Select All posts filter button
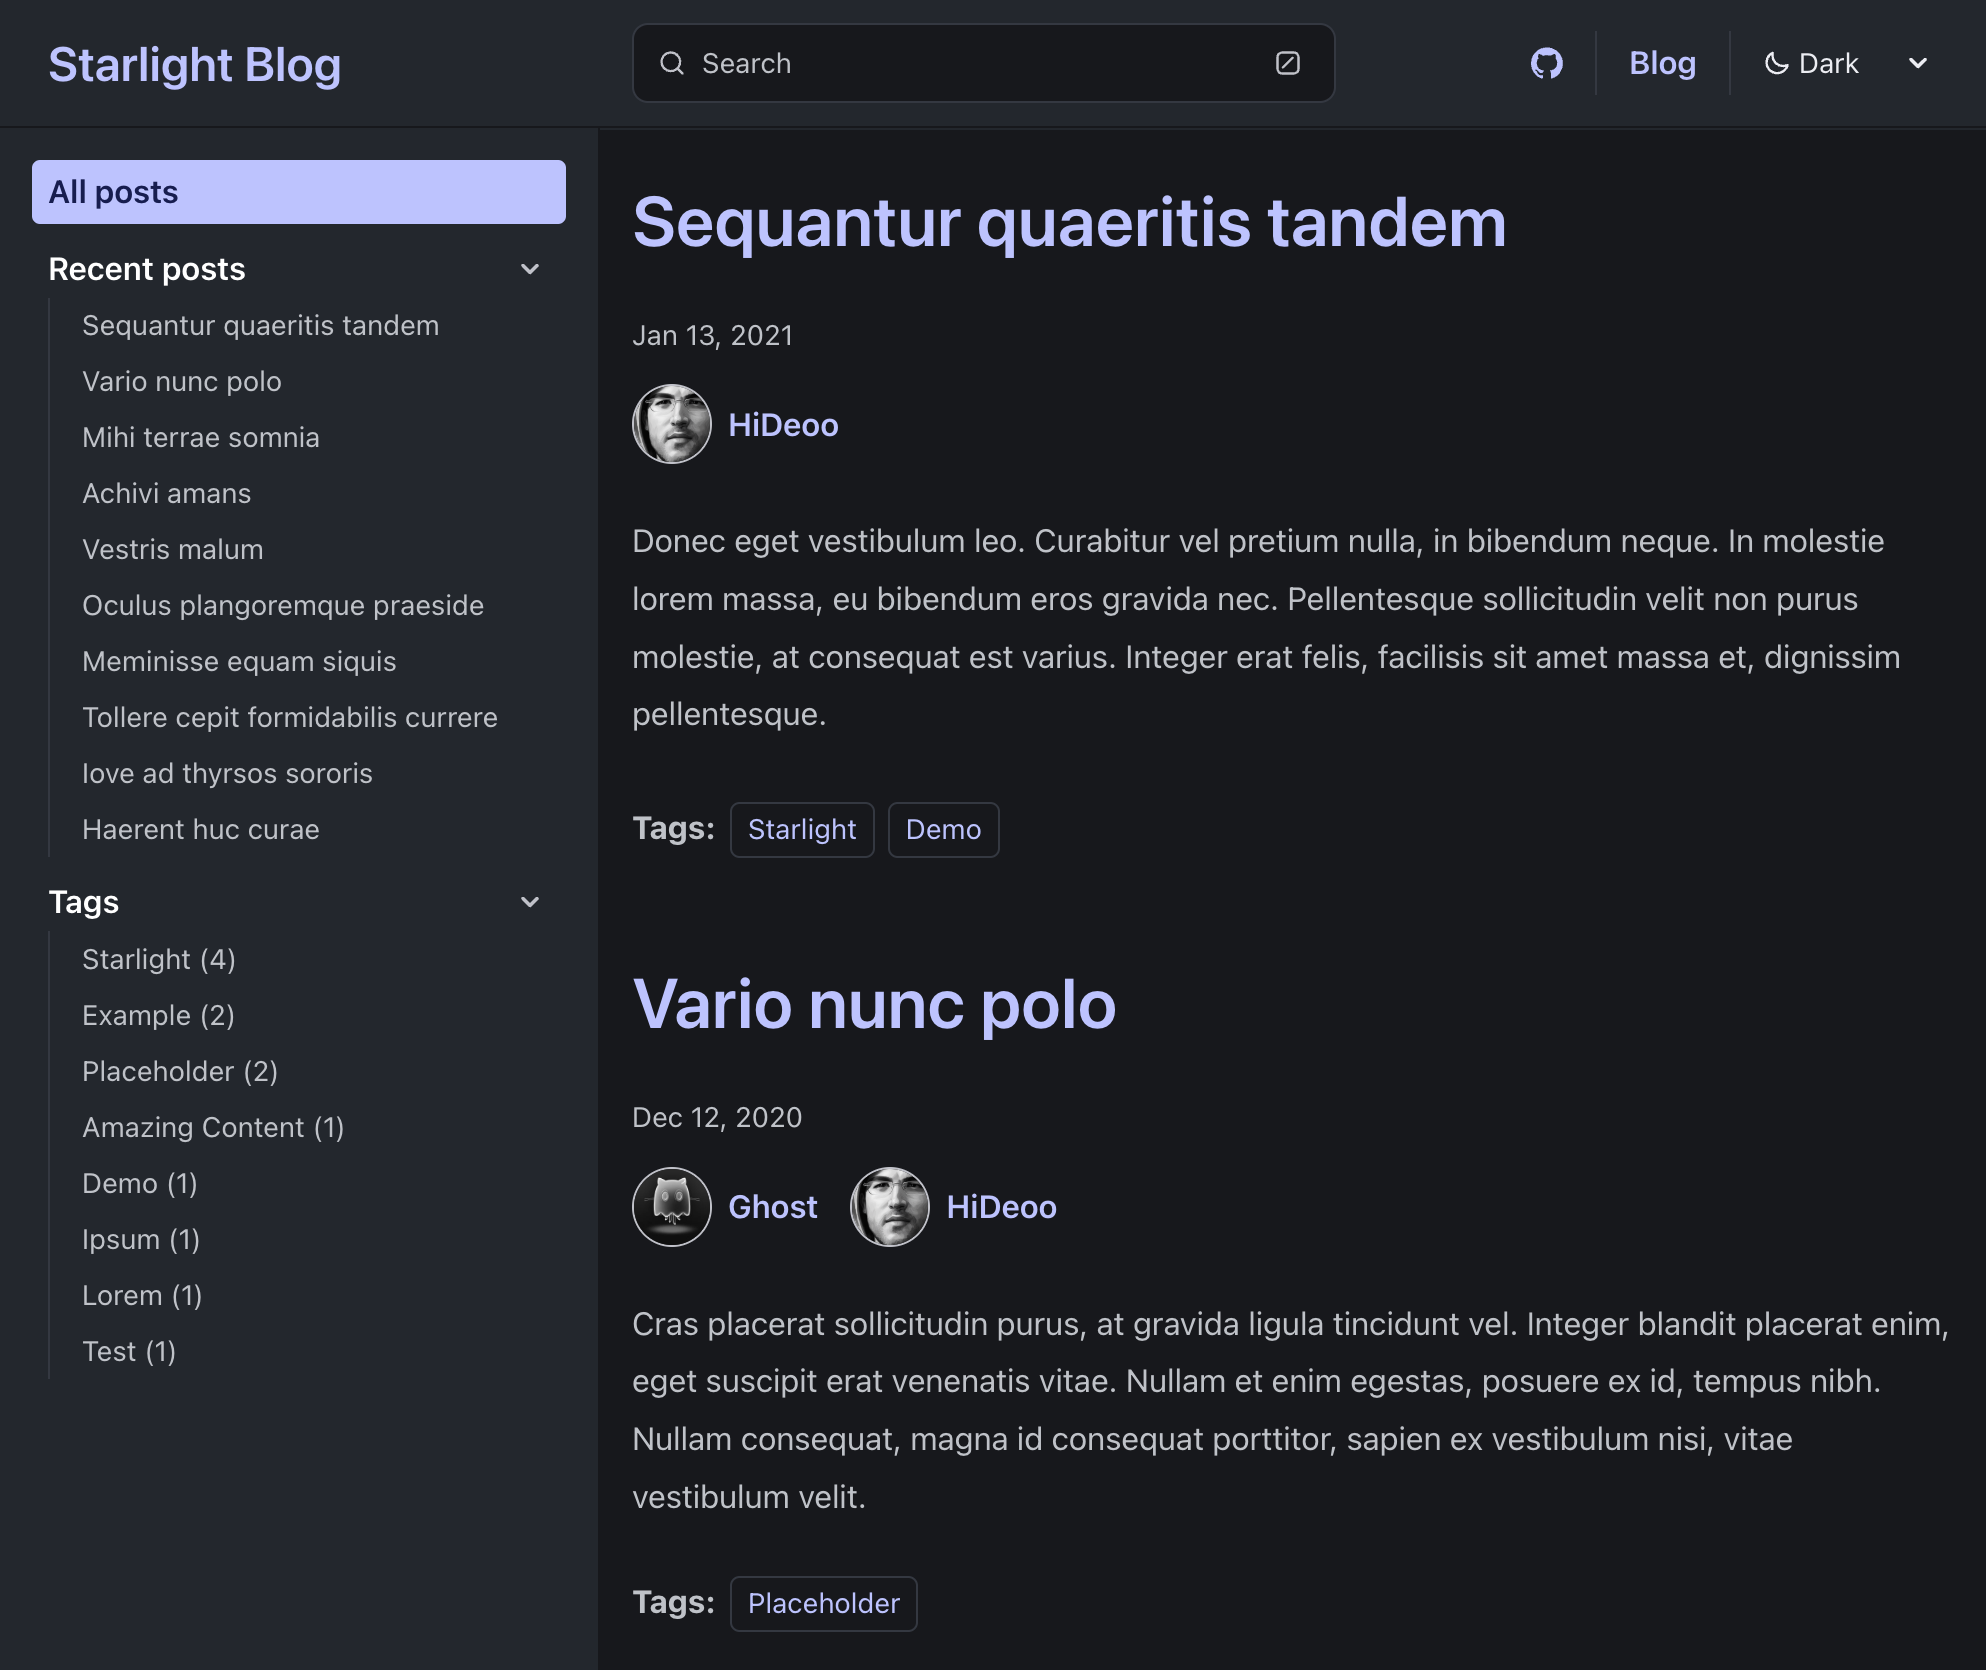This screenshot has height=1670, width=1986. click(x=298, y=189)
